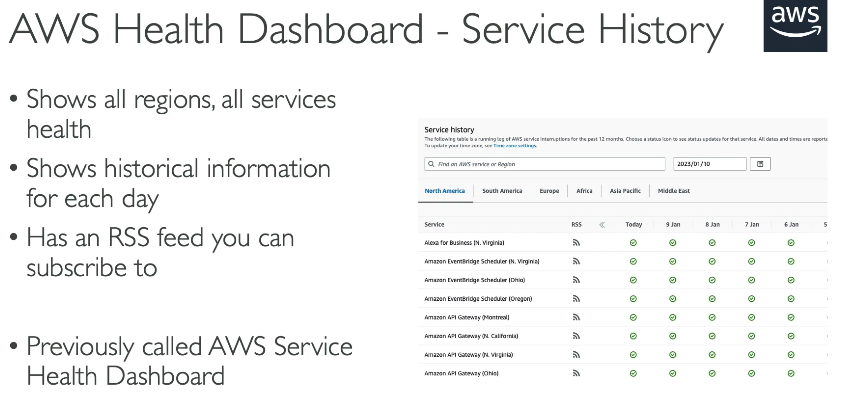This screenshot has height=406, width=861.
Task: Click Today status icon for Alexa for Business
Action: click(x=633, y=243)
